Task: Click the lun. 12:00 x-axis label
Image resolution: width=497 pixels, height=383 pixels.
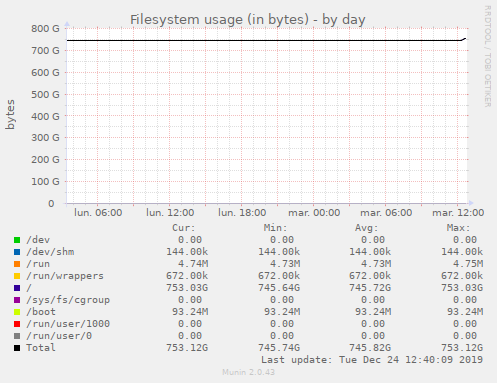Action: tap(170, 213)
